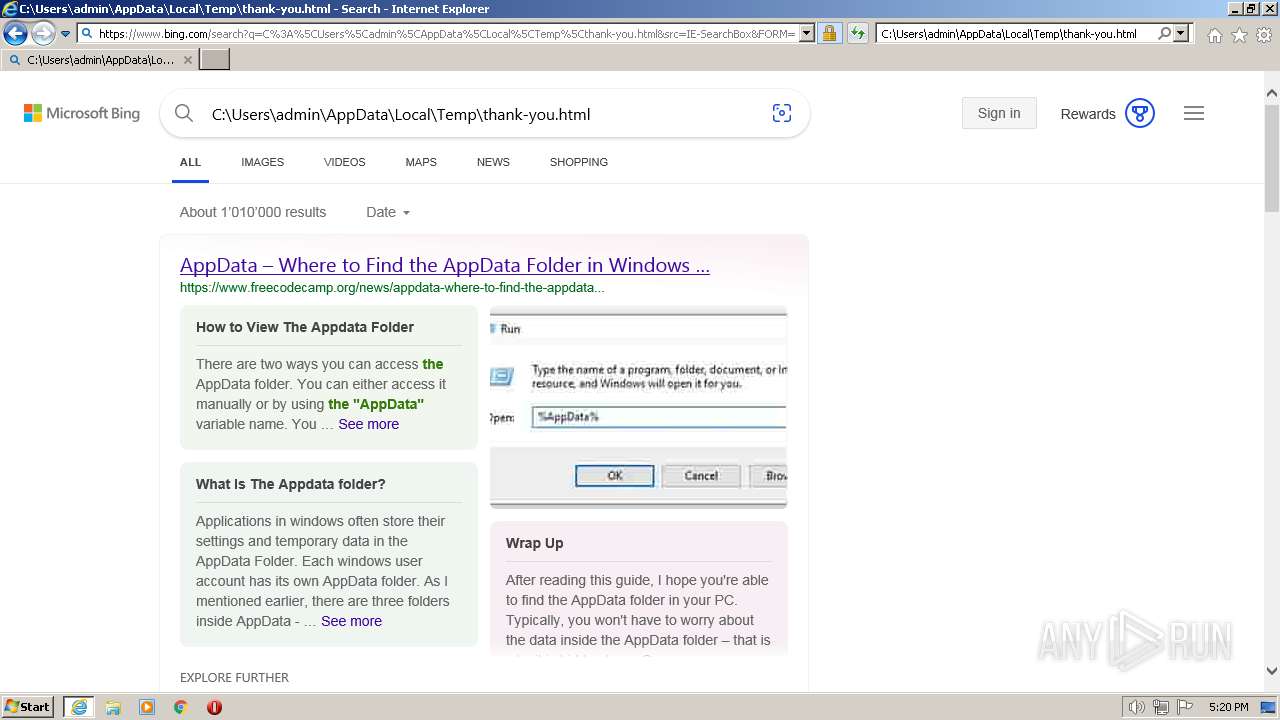The image size is (1280, 720).
Task: Open Windows Media Player taskbar icon
Action: point(147,707)
